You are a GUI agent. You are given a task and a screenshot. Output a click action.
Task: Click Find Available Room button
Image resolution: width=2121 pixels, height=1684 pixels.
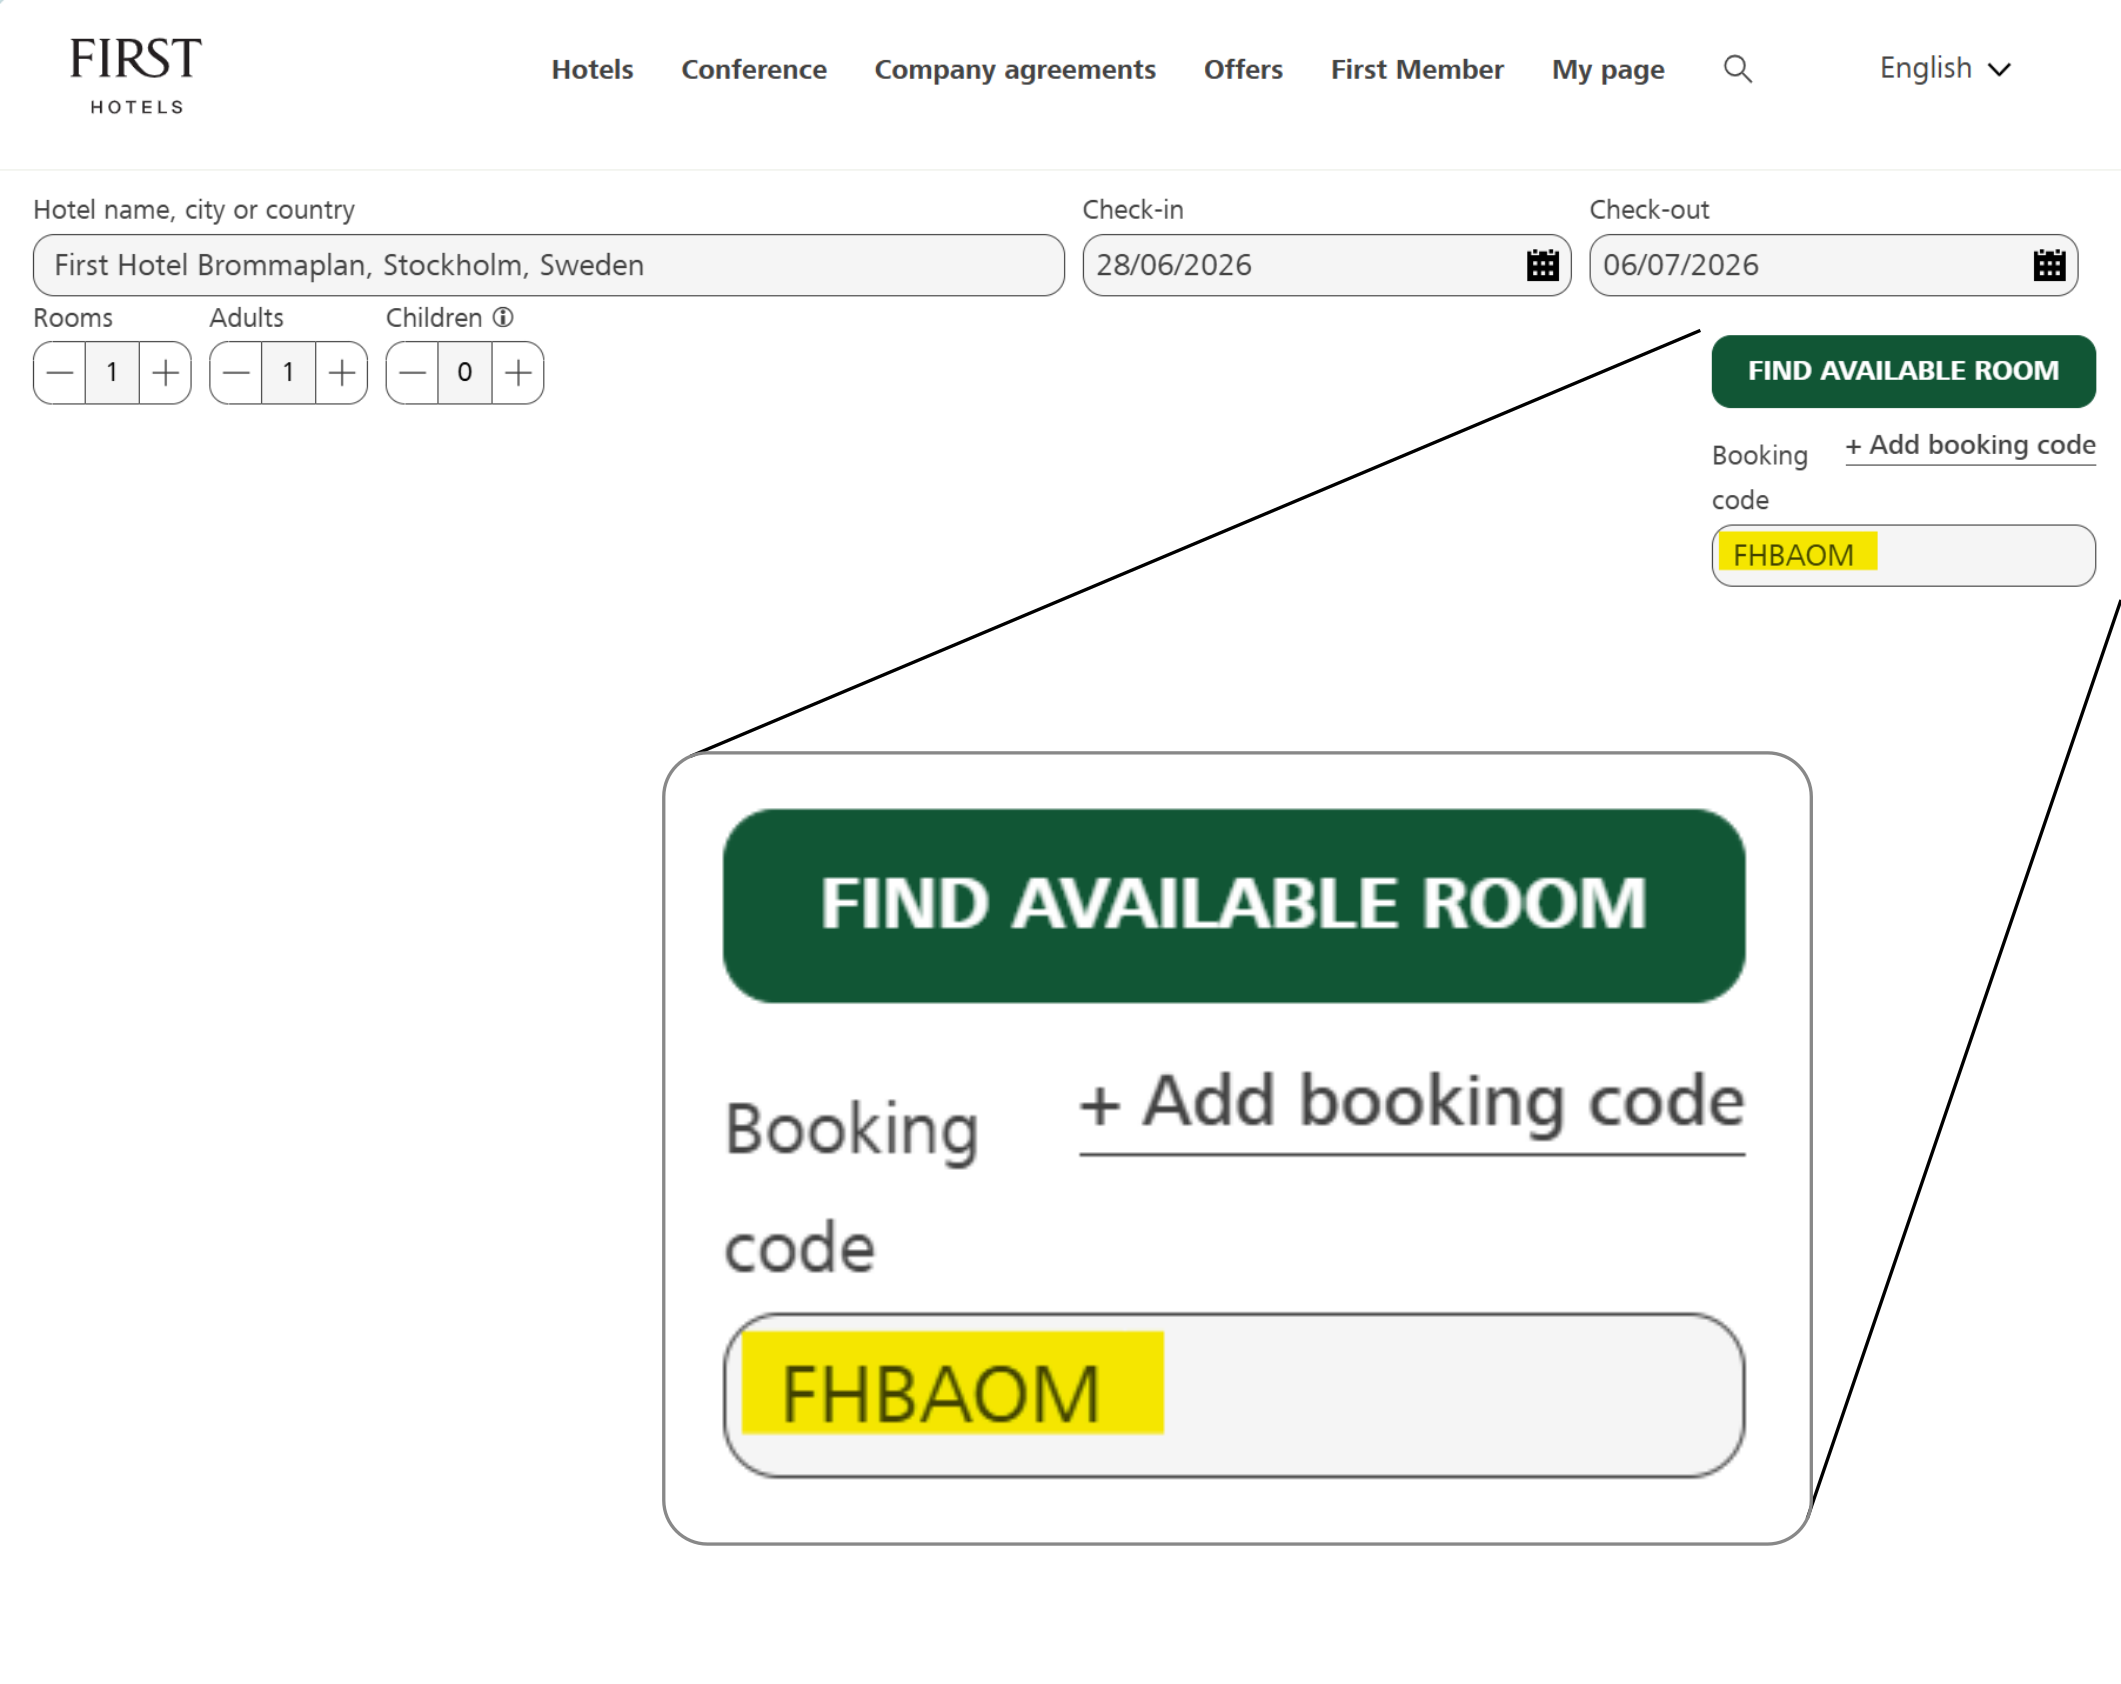[1902, 371]
